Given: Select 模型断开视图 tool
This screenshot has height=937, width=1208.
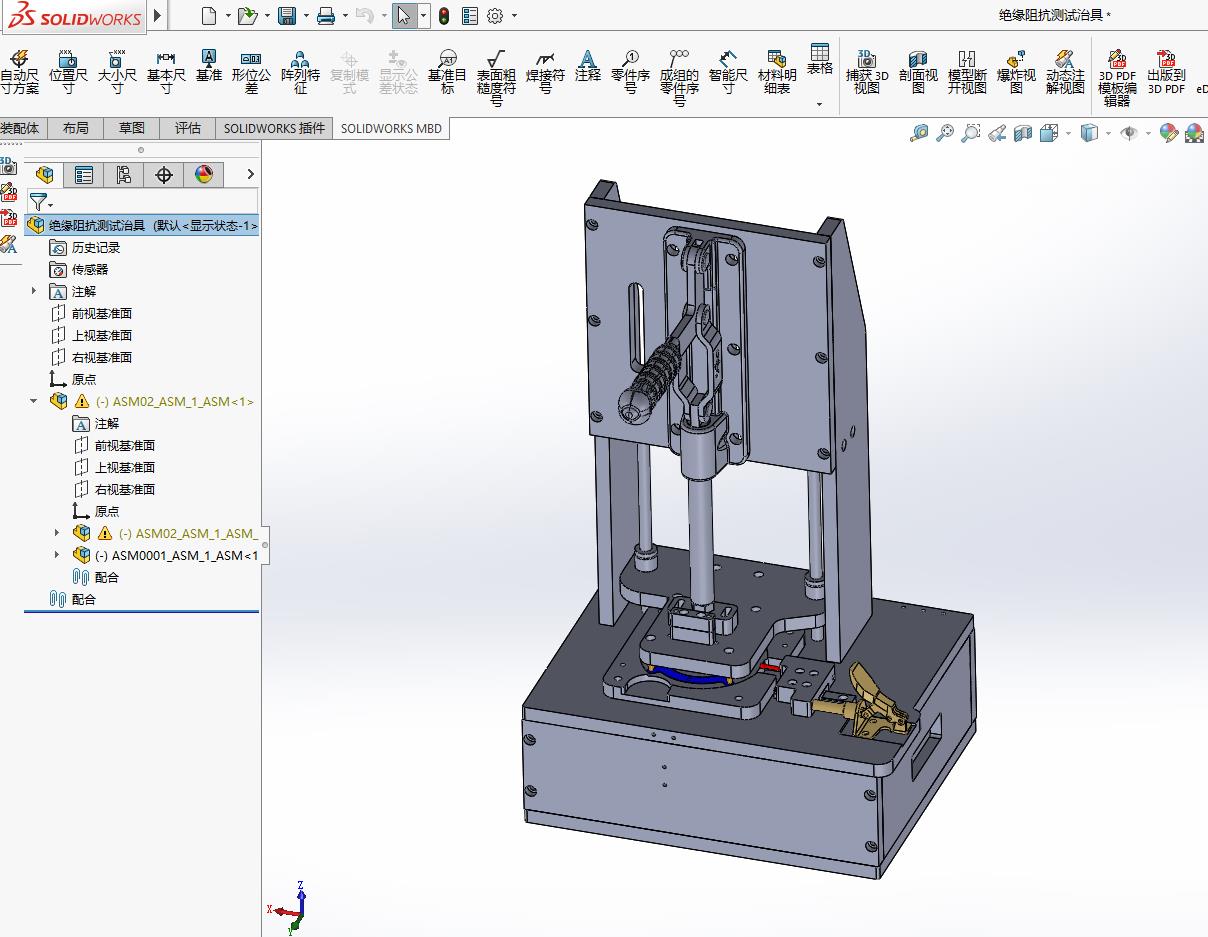Looking at the screenshot, I should [x=967, y=72].
